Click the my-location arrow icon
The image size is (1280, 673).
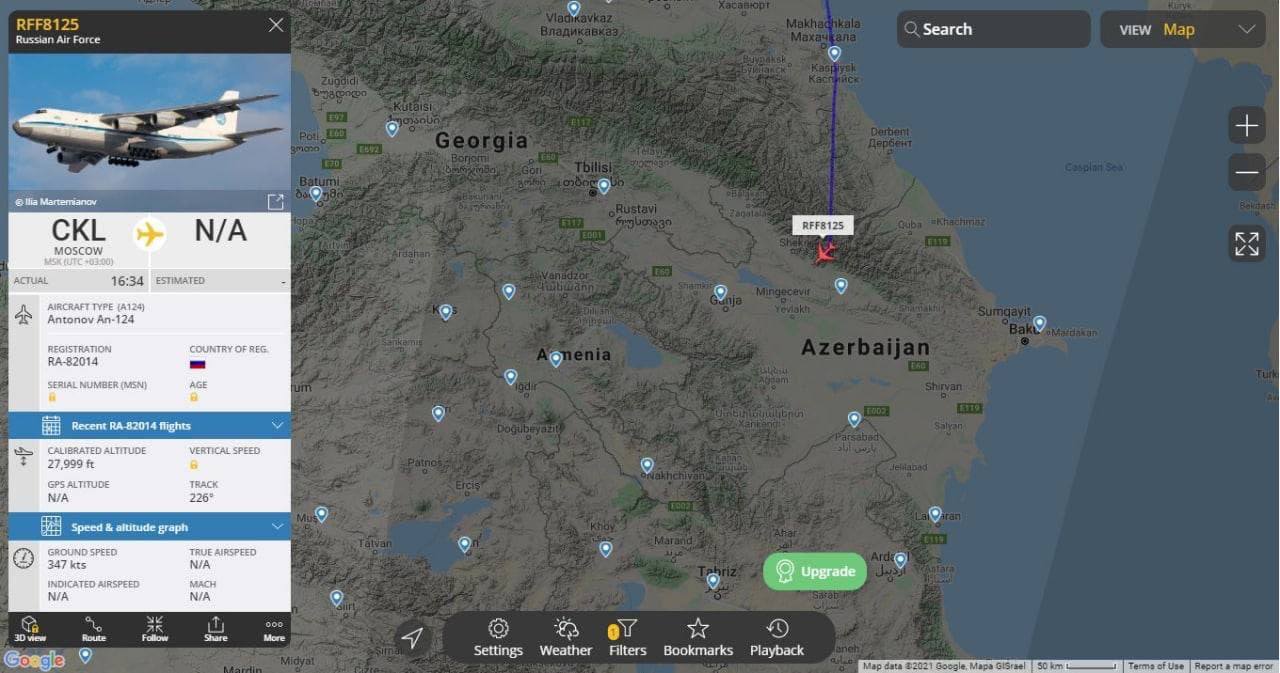click(412, 637)
